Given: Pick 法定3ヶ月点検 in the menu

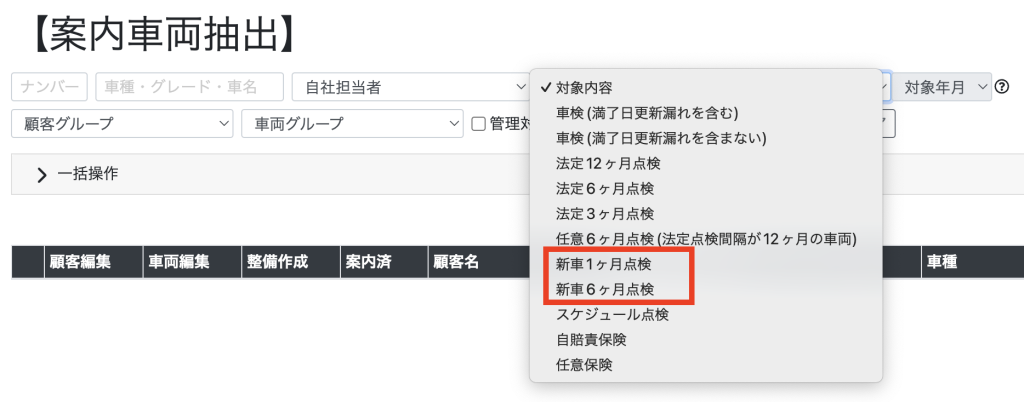Looking at the screenshot, I should tap(604, 213).
